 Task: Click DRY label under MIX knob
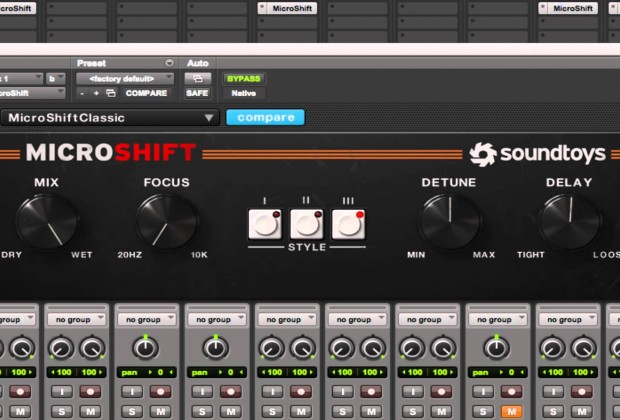coord(11,255)
